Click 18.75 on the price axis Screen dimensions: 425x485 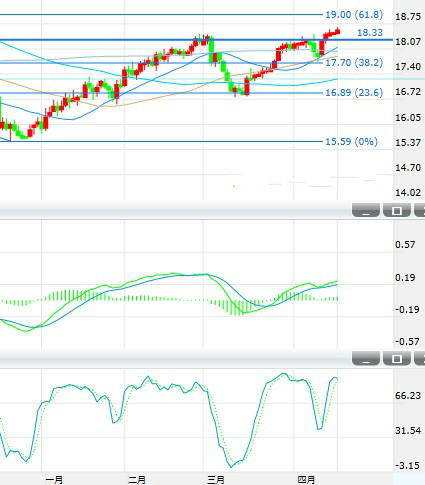pos(408,17)
